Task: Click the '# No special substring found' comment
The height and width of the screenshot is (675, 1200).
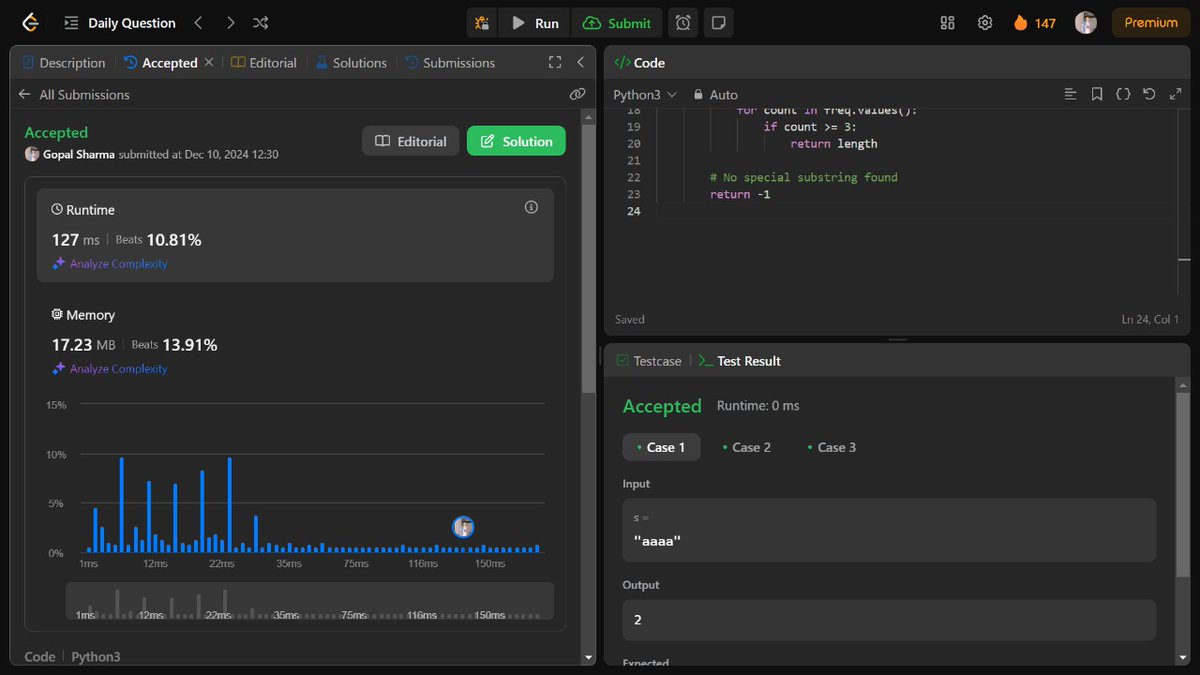Action: pos(804,177)
